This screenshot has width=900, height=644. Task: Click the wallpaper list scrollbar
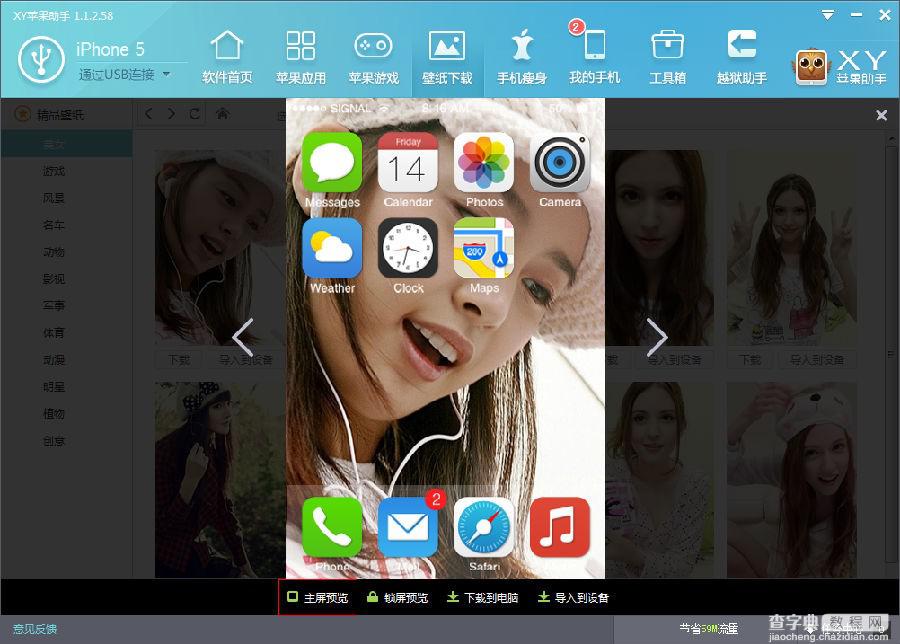point(891,356)
